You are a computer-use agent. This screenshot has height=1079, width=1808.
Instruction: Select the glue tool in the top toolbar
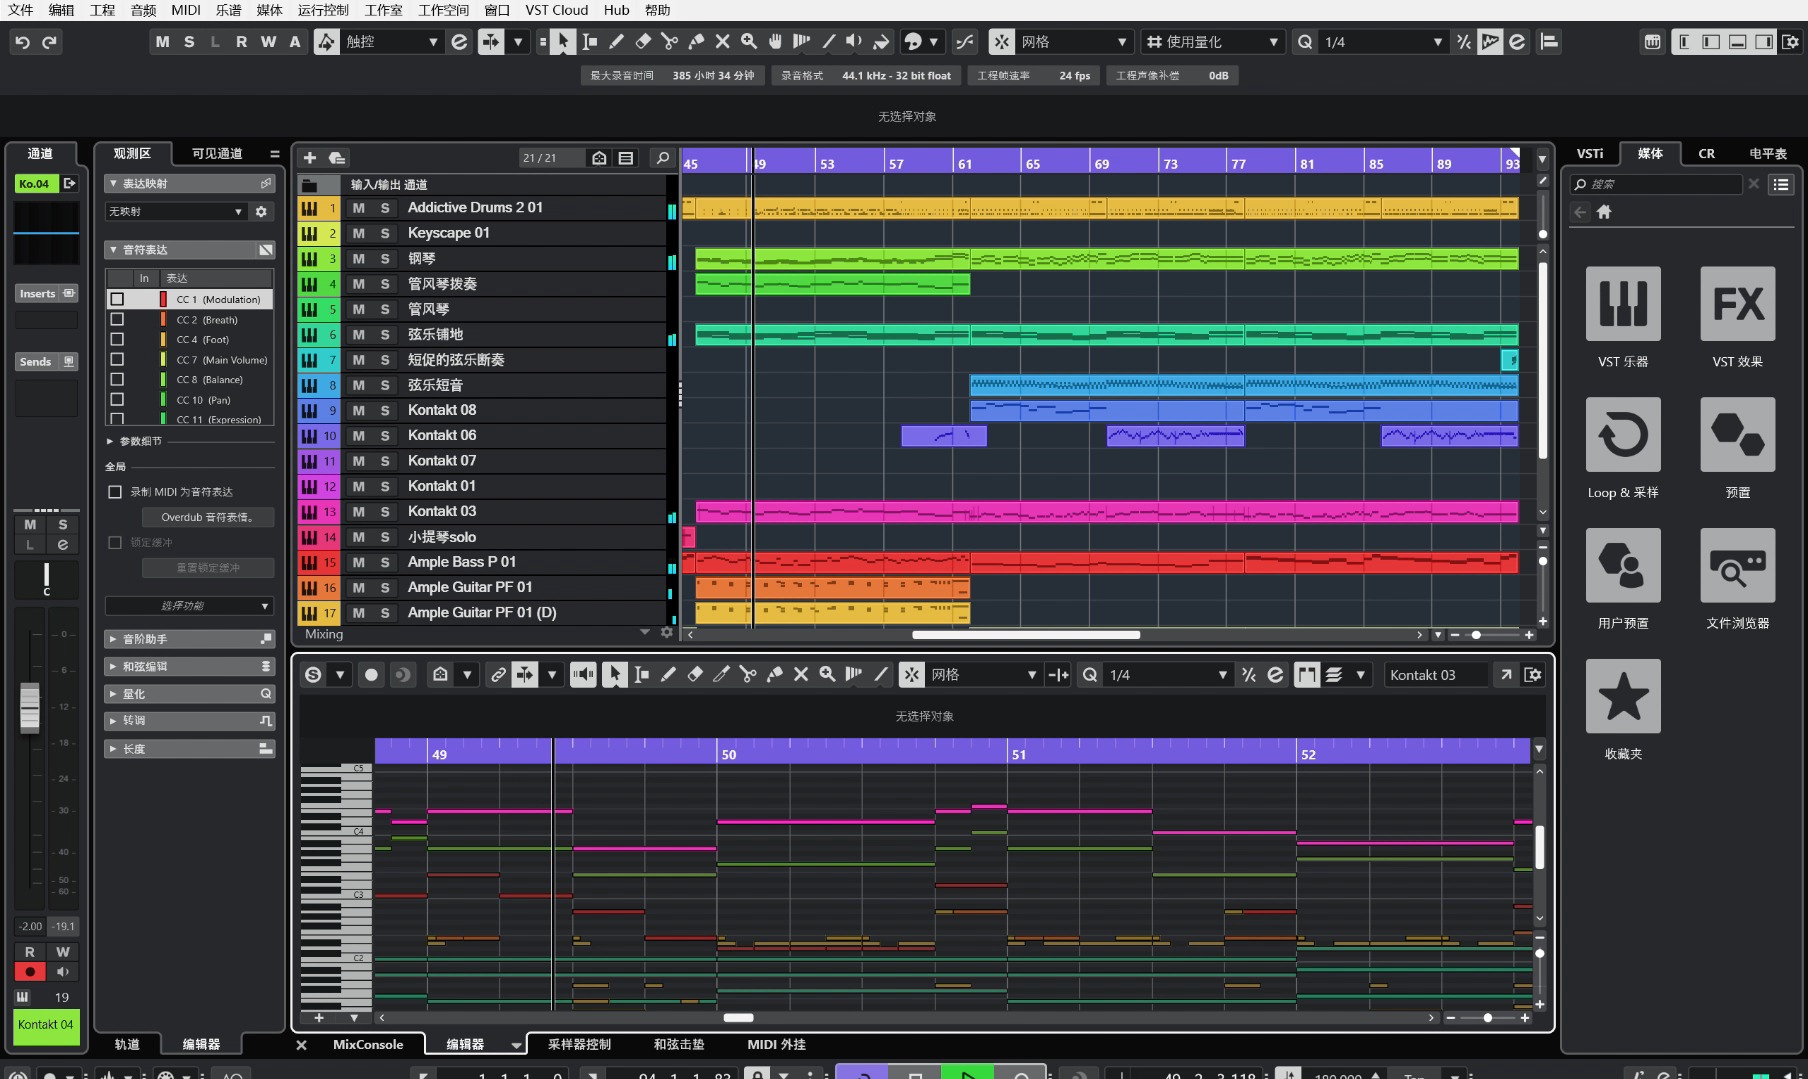point(696,42)
